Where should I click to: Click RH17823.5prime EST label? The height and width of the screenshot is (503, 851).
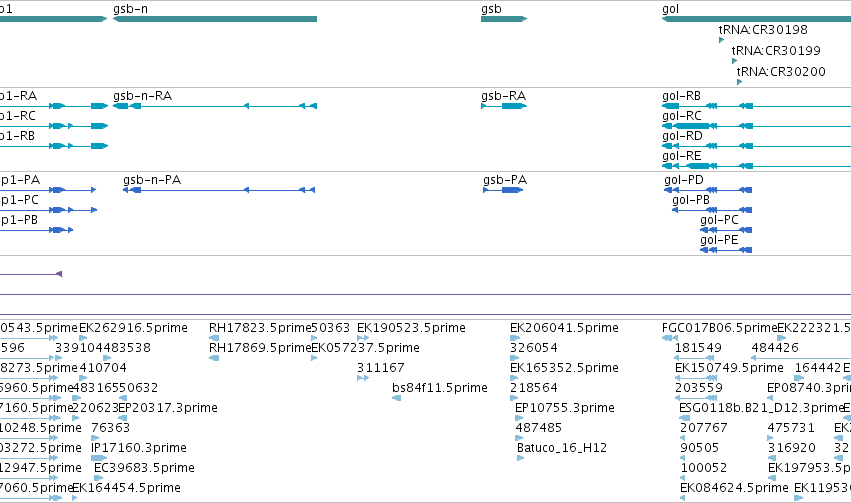(x=260, y=328)
